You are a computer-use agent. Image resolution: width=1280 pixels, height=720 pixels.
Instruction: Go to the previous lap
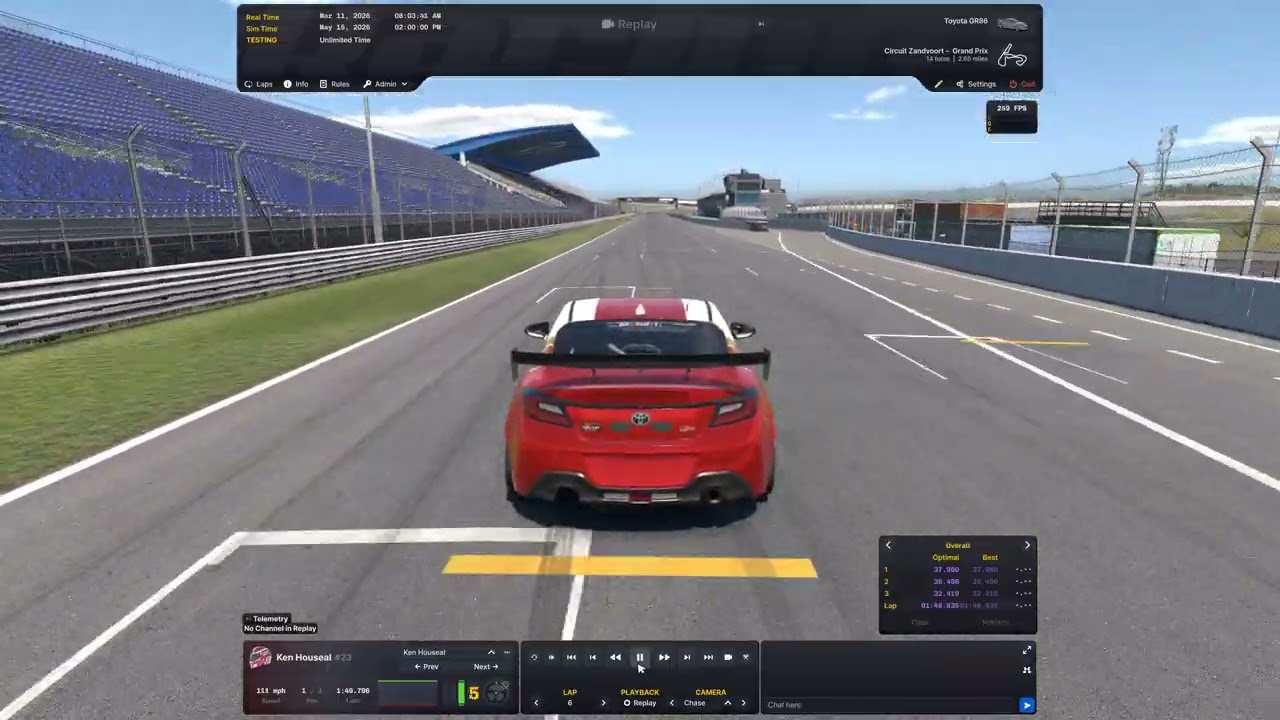click(536, 703)
